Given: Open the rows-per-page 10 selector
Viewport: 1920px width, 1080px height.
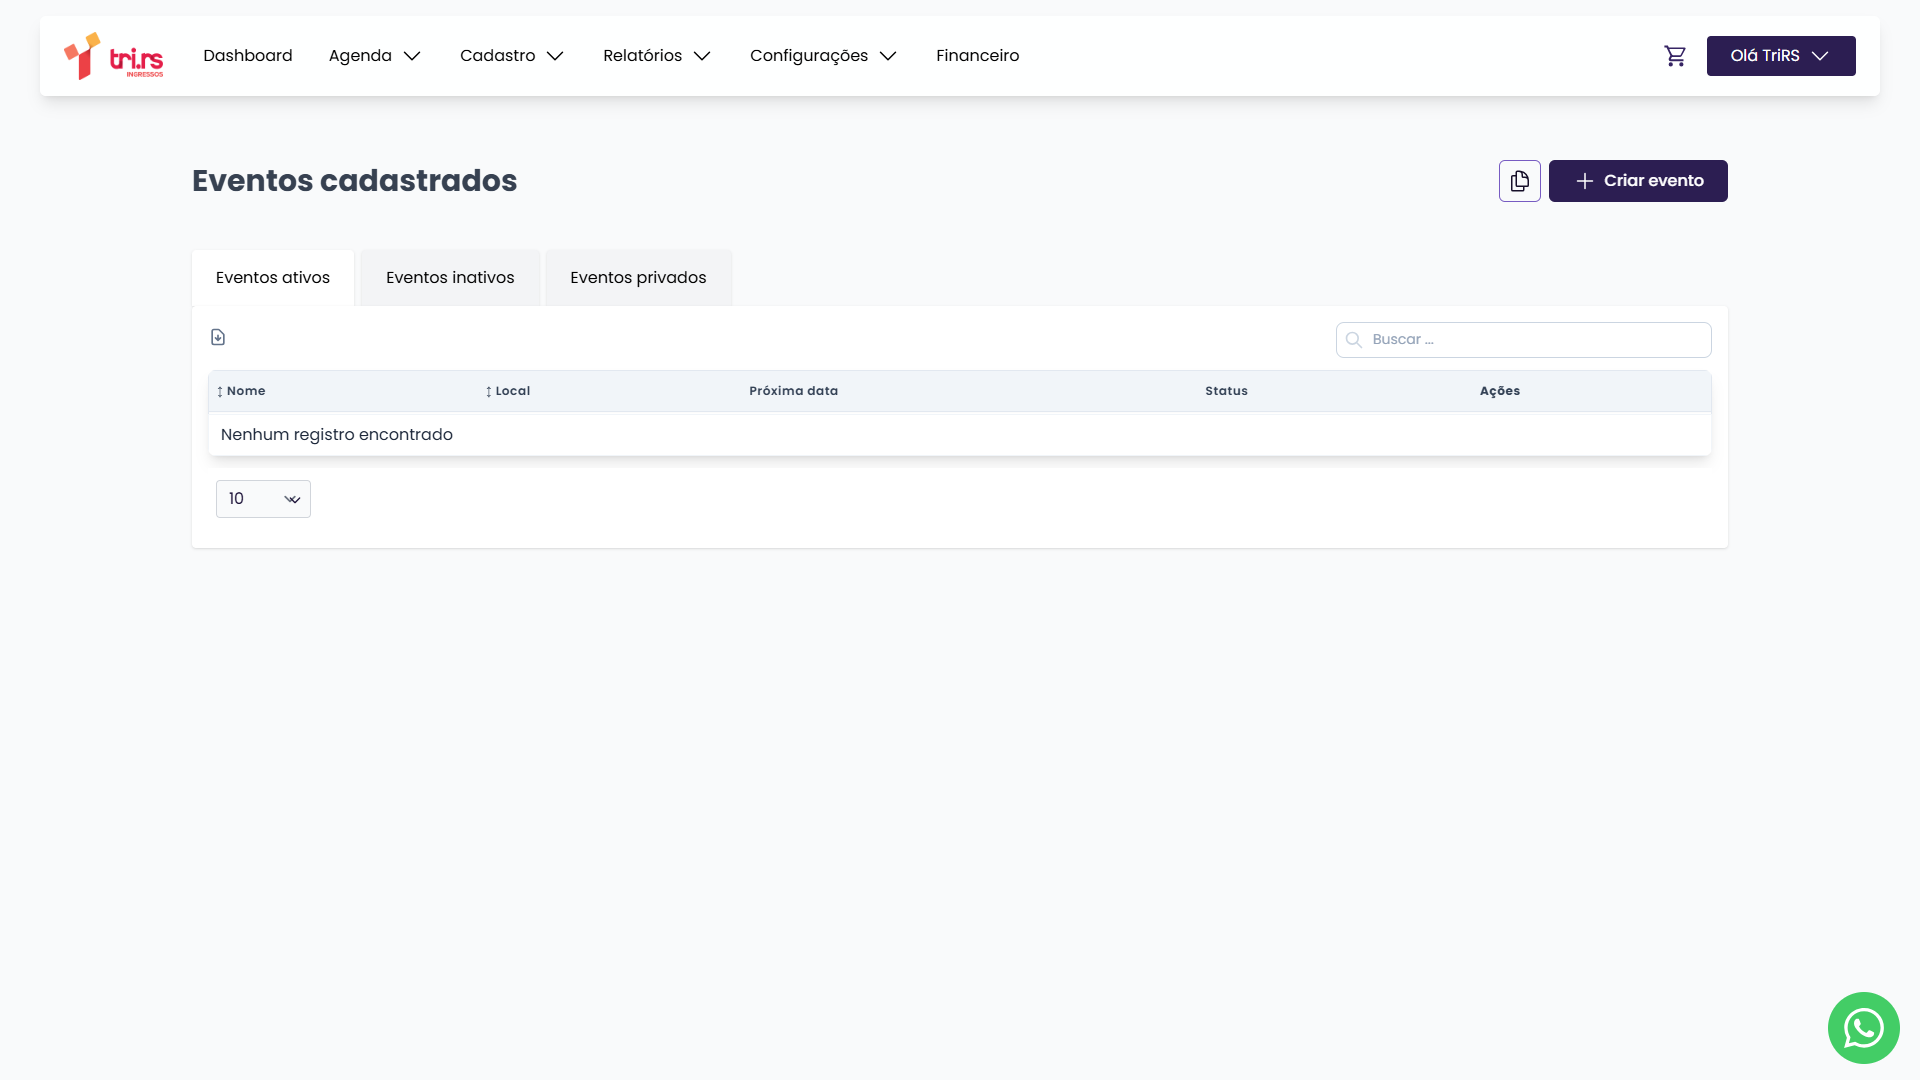Looking at the screenshot, I should (x=263, y=499).
